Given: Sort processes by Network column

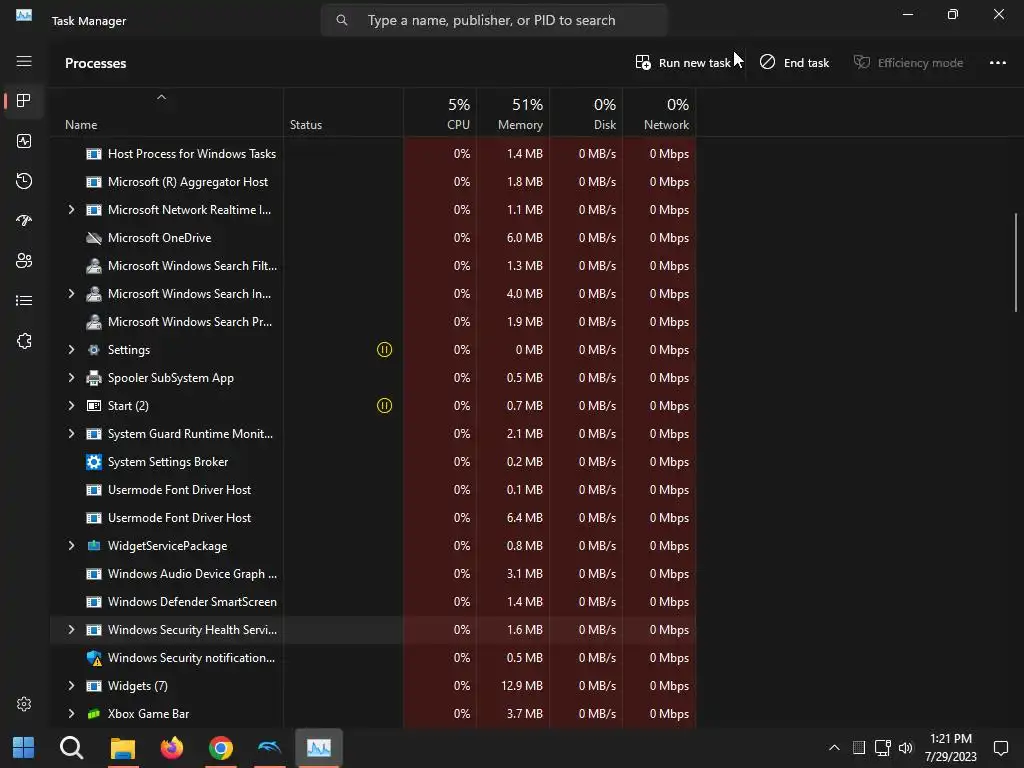Looking at the screenshot, I should (x=660, y=112).
